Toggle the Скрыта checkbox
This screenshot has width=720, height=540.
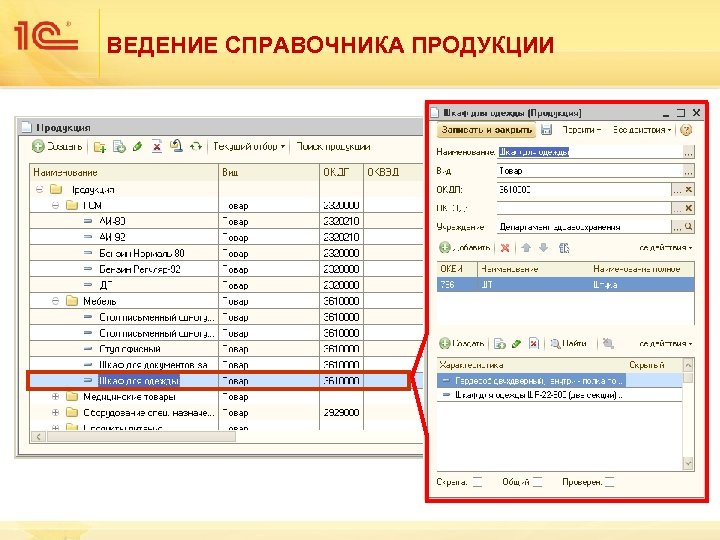478,482
